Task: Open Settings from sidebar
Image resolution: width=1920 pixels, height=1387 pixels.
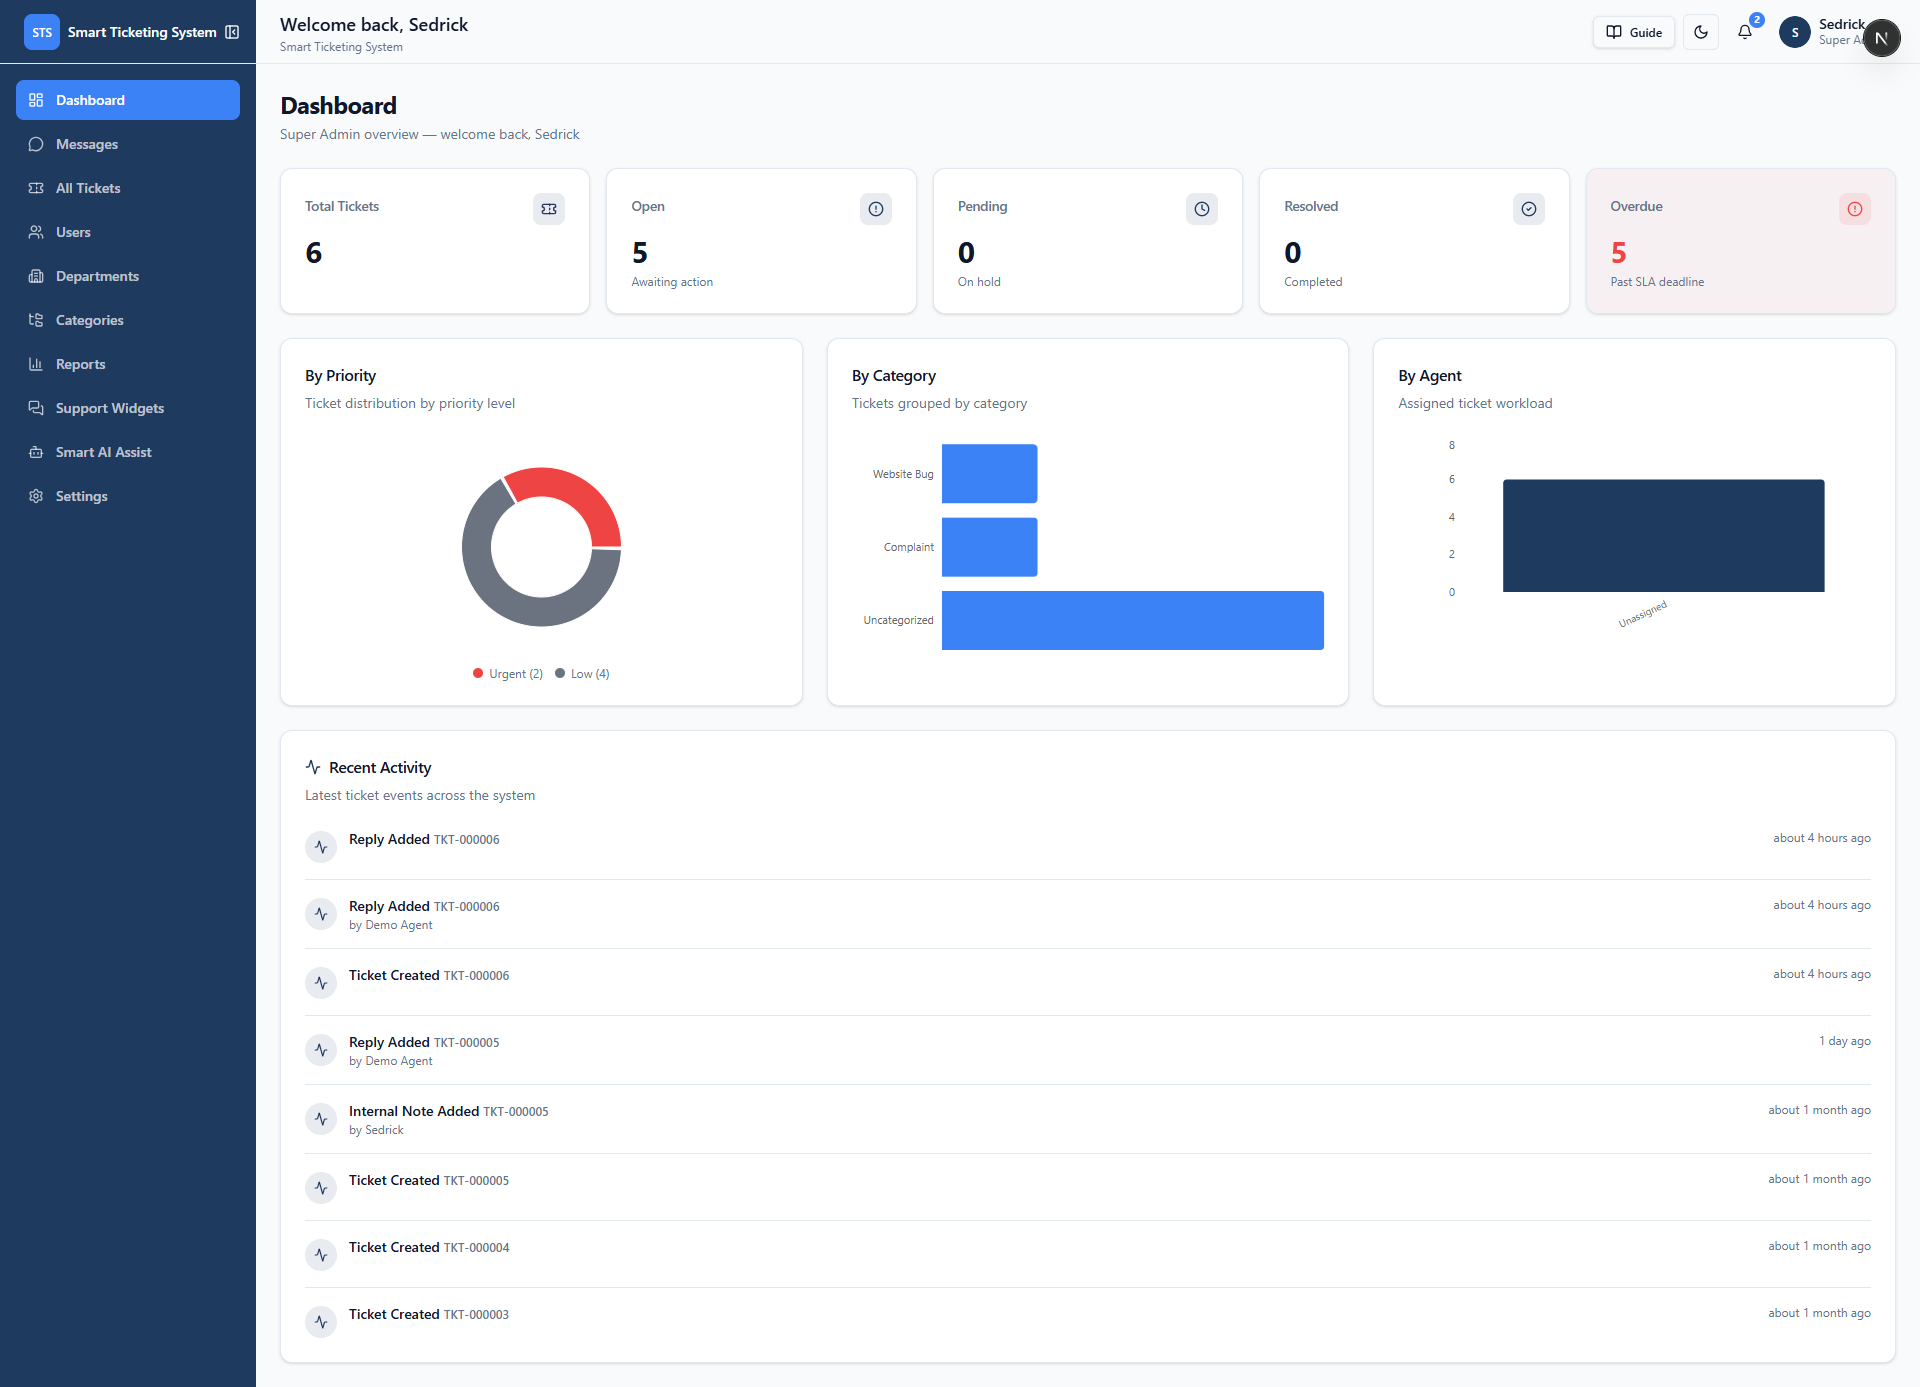Action: (128, 496)
